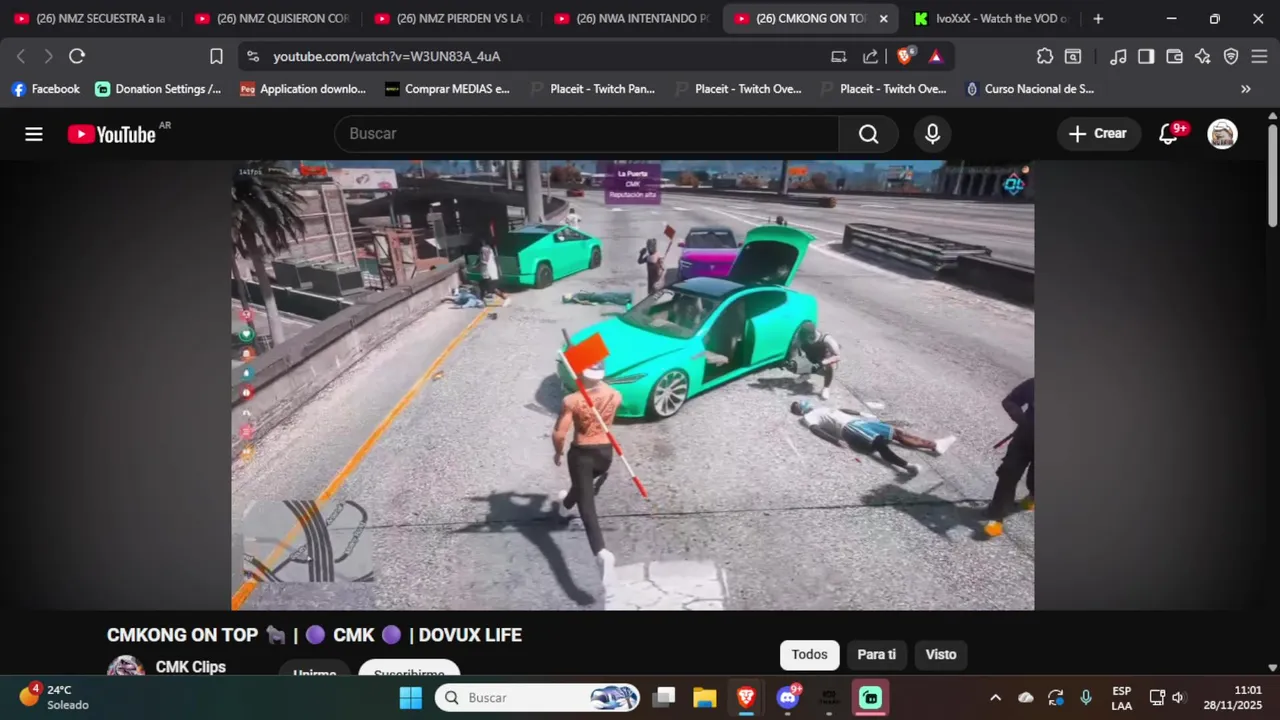The width and height of the screenshot is (1280, 720).
Task: Select the Para ti filter chip
Action: tap(876, 655)
